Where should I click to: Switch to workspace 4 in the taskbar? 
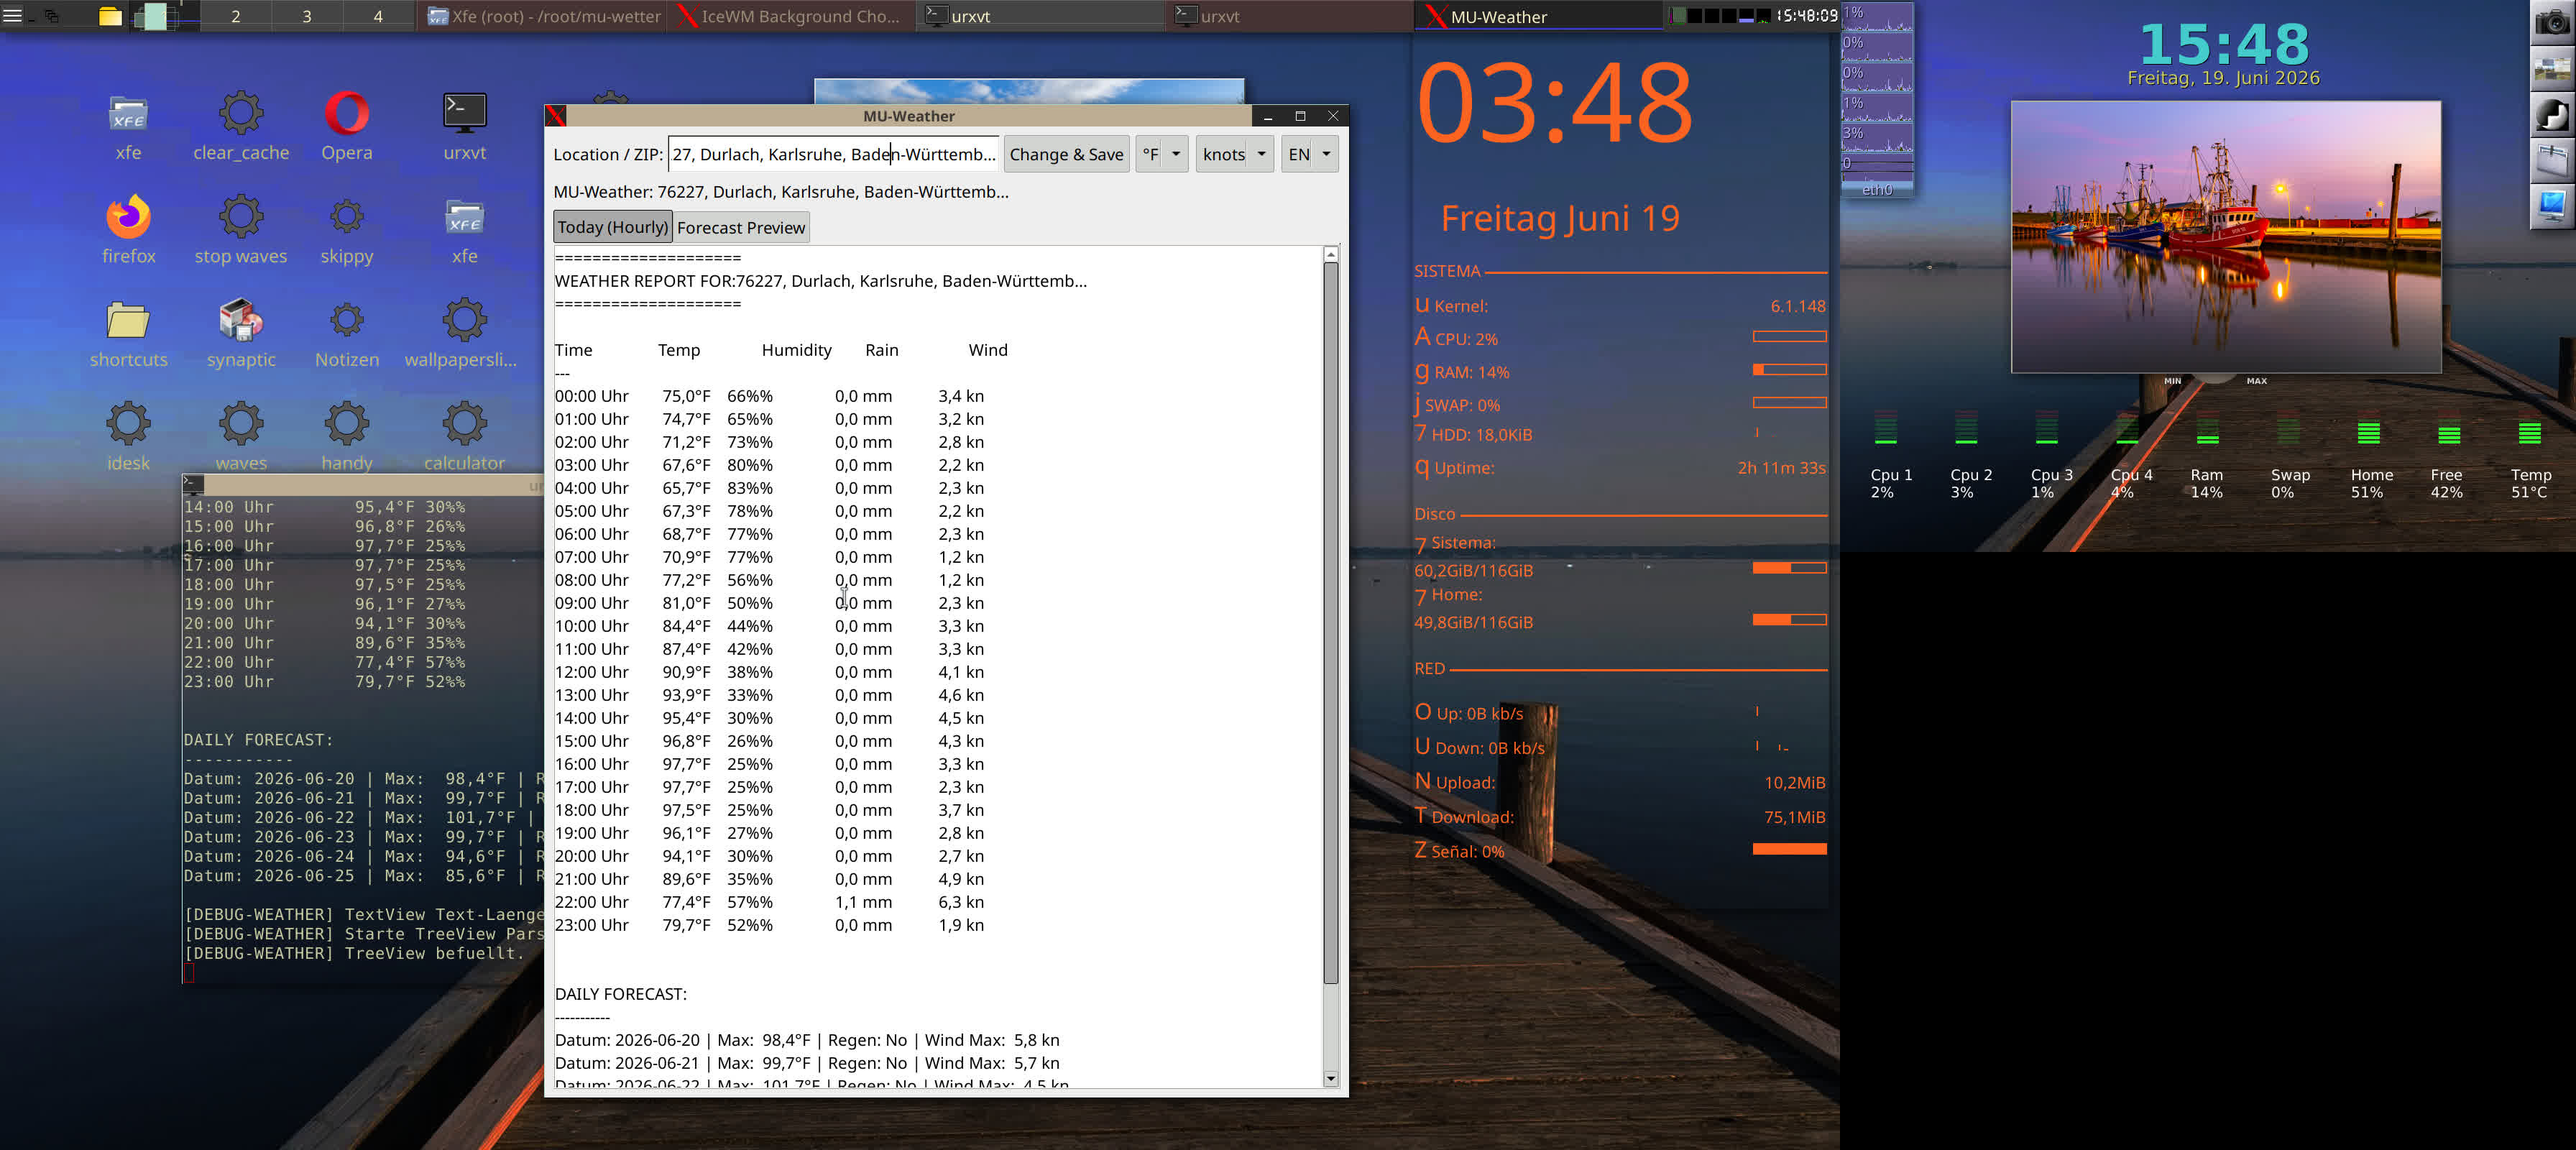point(378,16)
